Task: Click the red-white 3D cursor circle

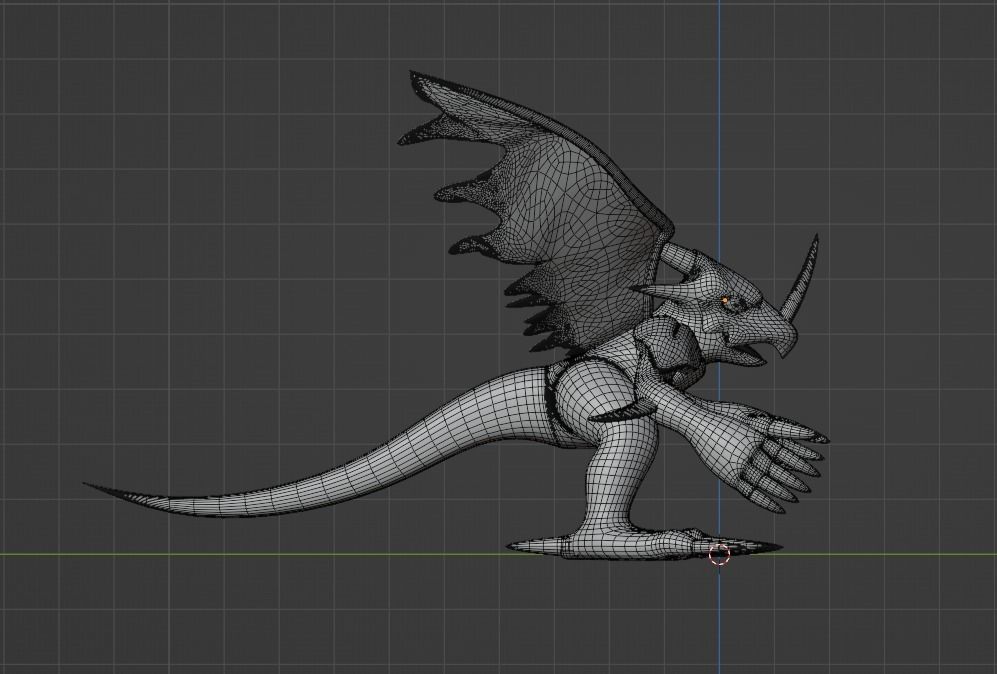Action: tap(719, 554)
